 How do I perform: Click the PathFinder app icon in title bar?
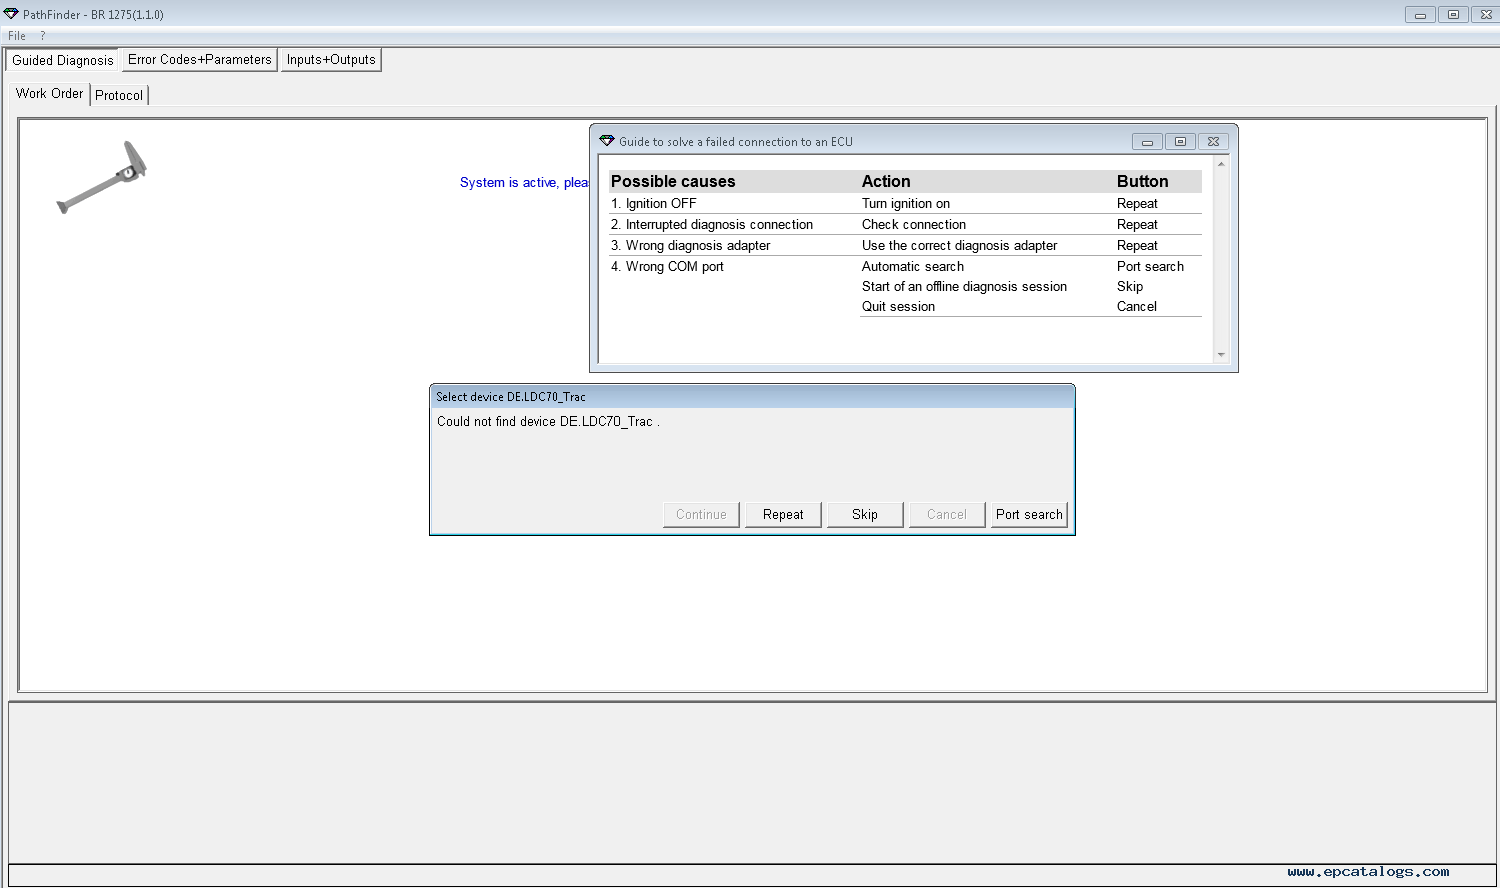(11, 14)
